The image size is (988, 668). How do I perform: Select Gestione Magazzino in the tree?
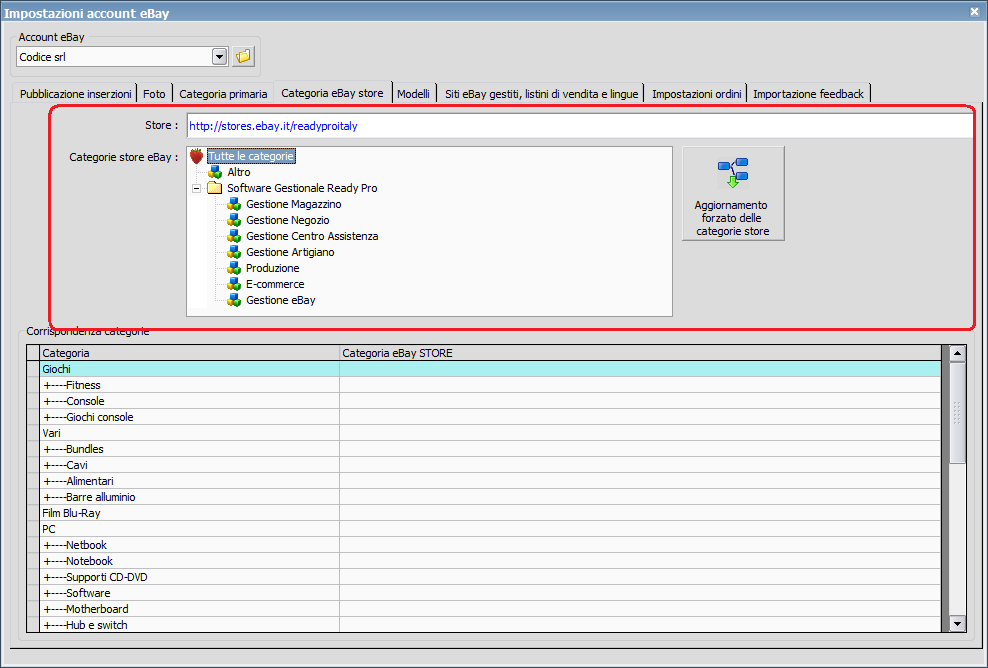click(294, 204)
